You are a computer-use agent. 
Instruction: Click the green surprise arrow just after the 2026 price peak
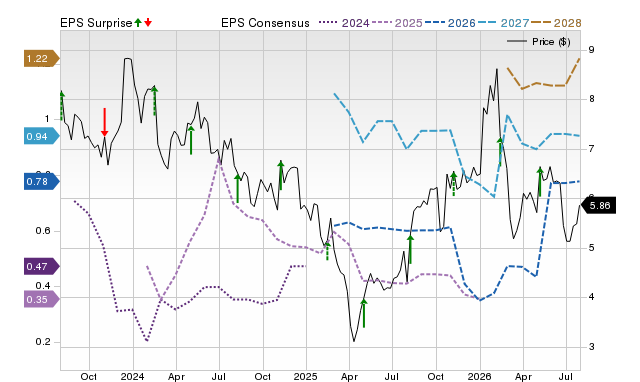[x=500, y=152]
